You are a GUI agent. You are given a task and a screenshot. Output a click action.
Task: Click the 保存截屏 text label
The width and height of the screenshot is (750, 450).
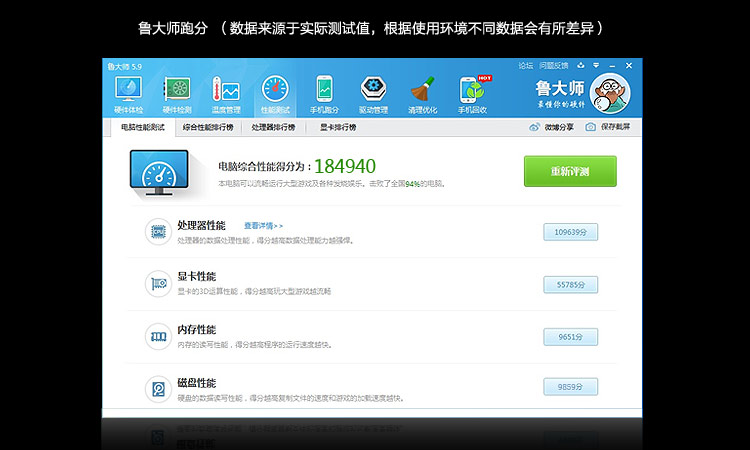pos(616,127)
